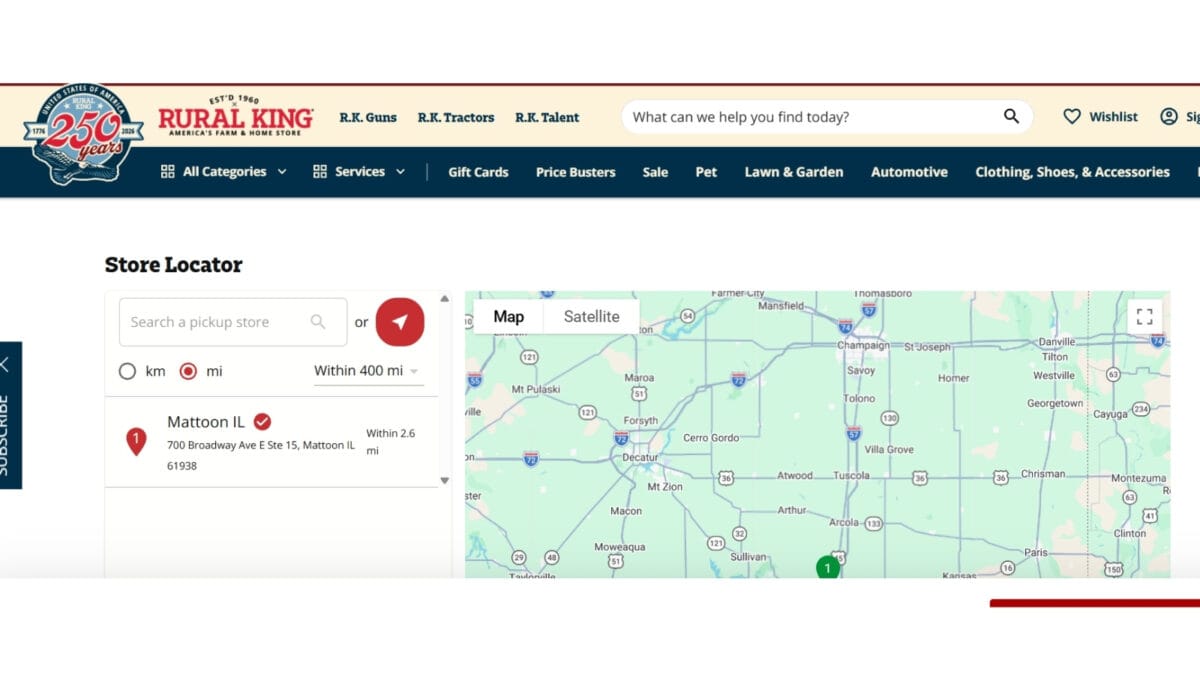
Task: Click the red Mattoon store pin marker
Action: click(136, 441)
